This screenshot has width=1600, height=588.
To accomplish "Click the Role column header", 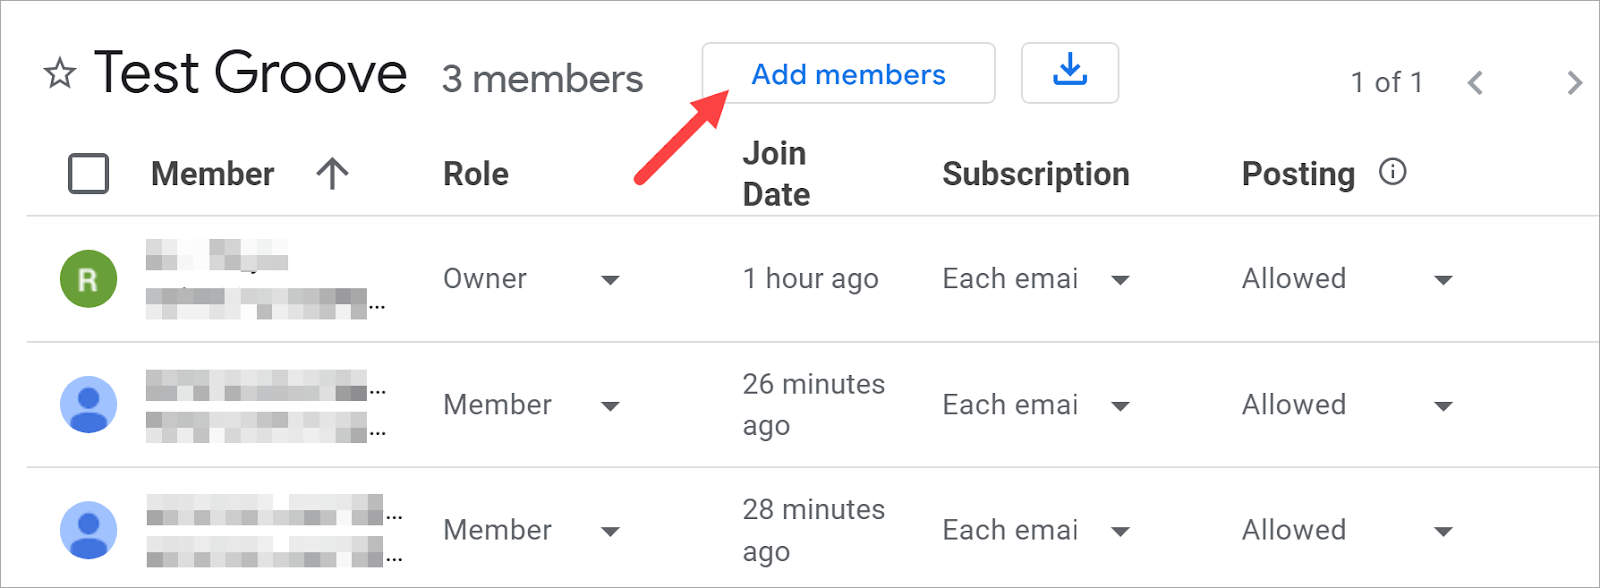I will (476, 174).
